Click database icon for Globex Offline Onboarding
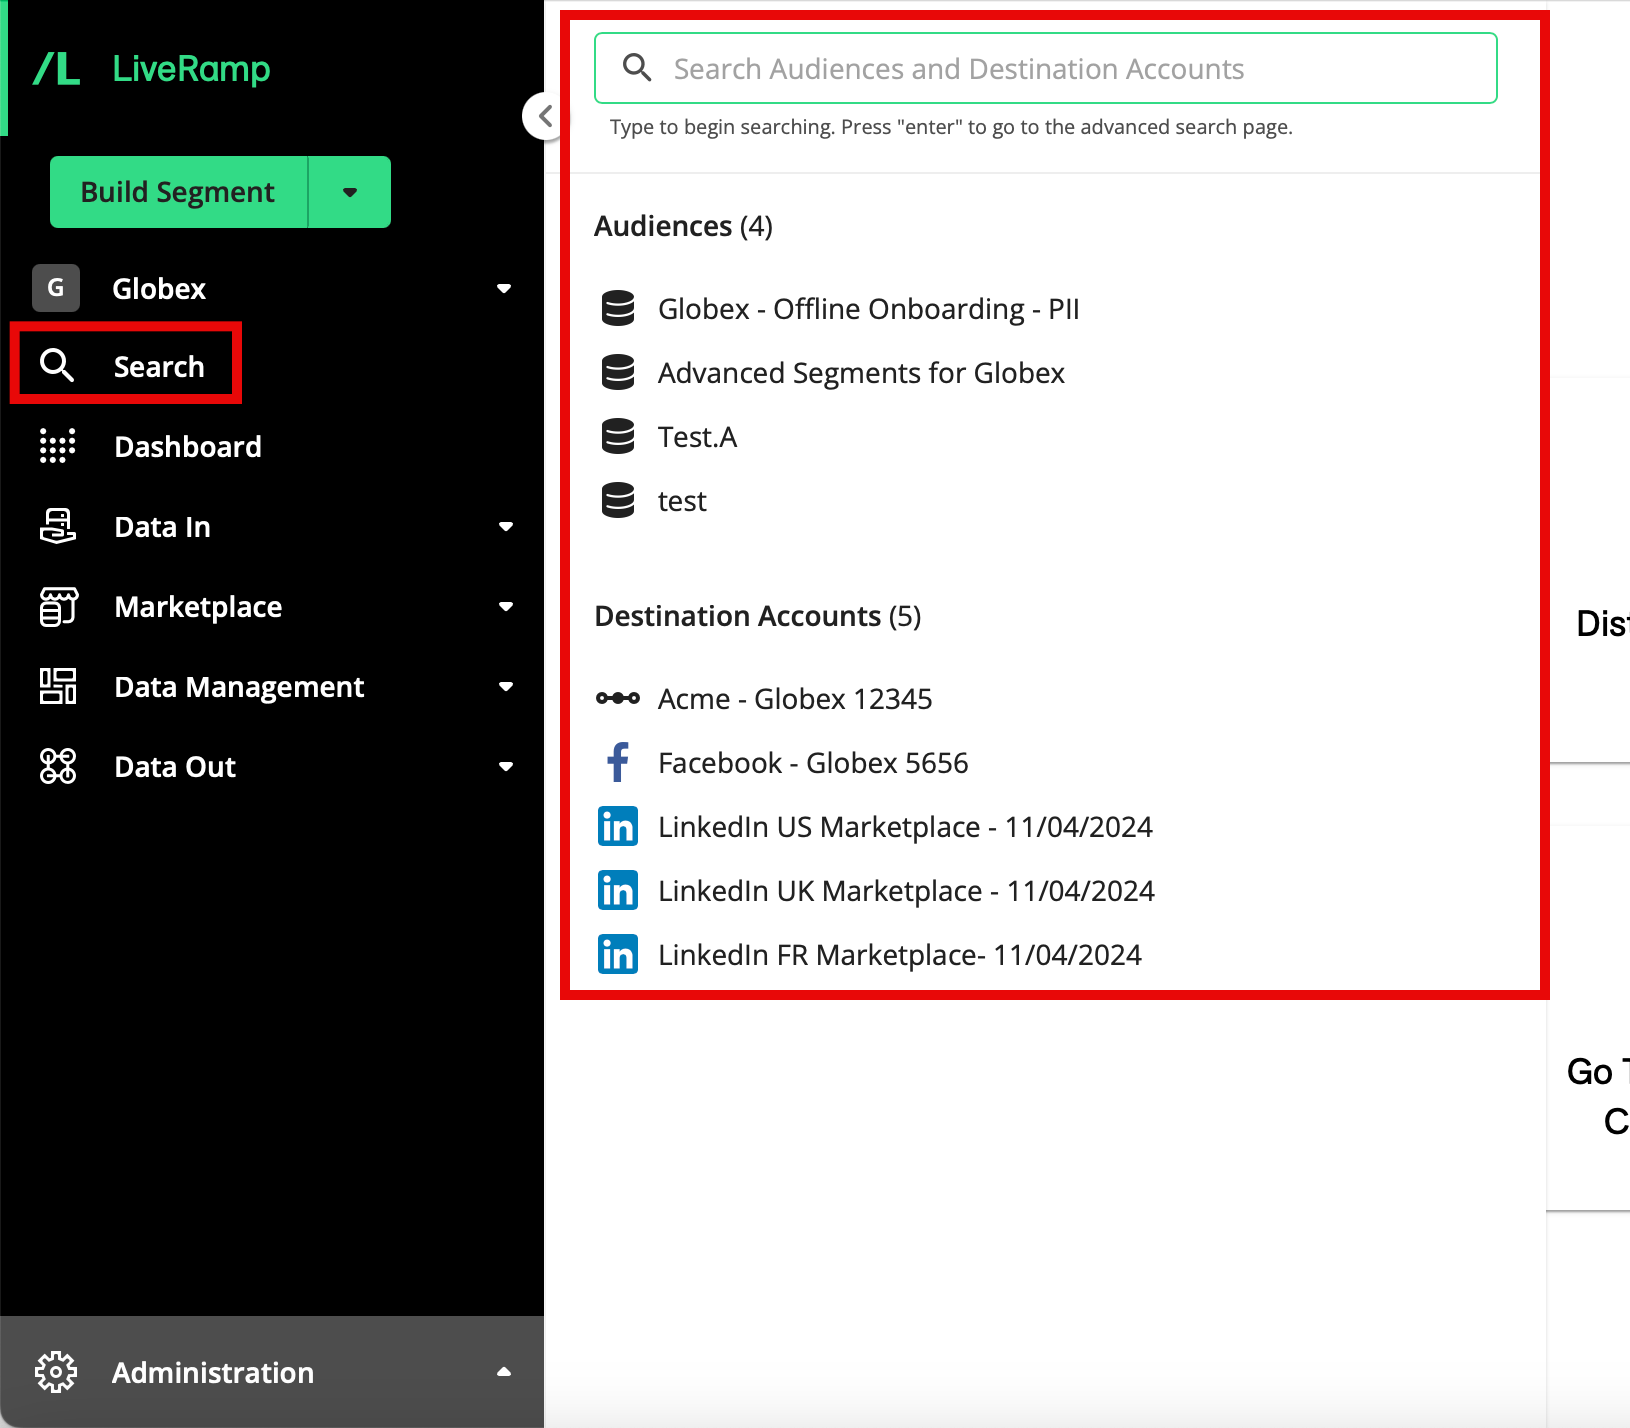 pyautogui.click(x=618, y=308)
